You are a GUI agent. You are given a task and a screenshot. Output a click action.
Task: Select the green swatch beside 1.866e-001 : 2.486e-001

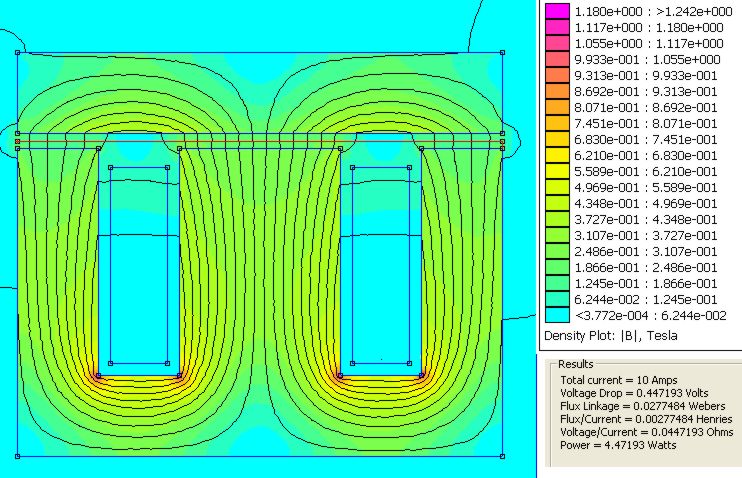coord(558,268)
